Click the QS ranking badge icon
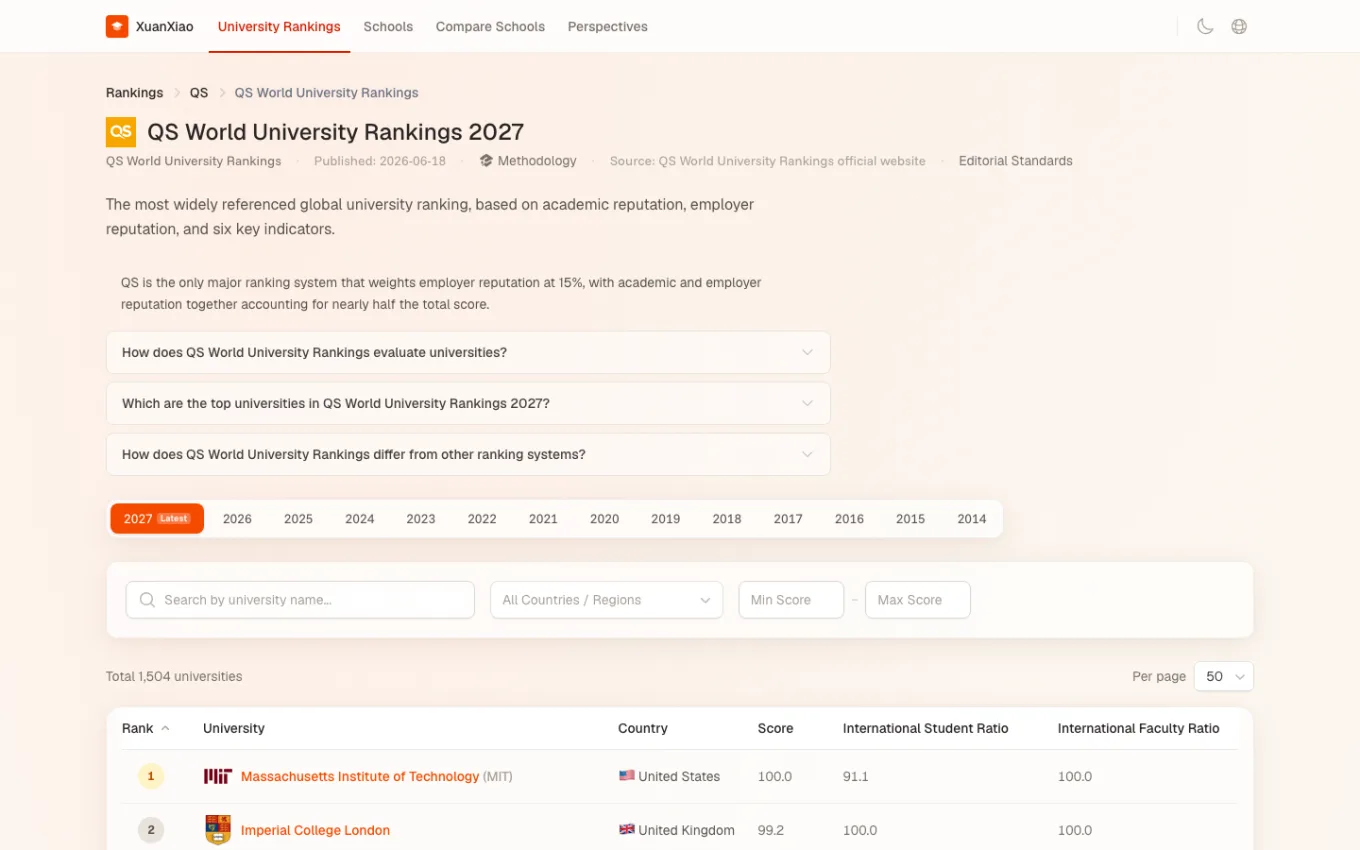 [x=121, y=132]
